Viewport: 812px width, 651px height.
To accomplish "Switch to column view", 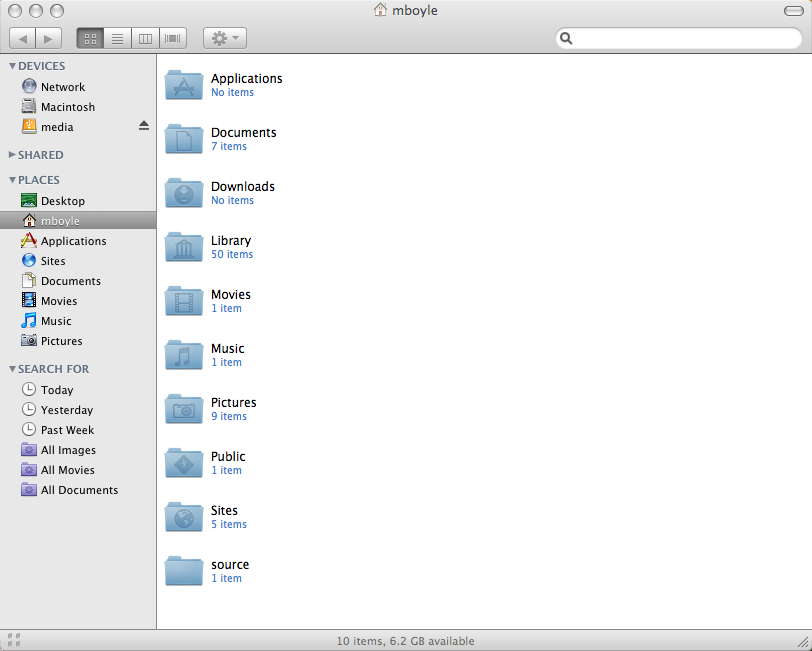I will coord(145,38).
